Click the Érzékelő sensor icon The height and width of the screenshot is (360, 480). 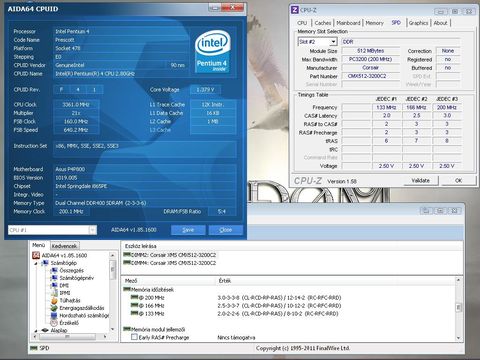(x=54, y=323)
